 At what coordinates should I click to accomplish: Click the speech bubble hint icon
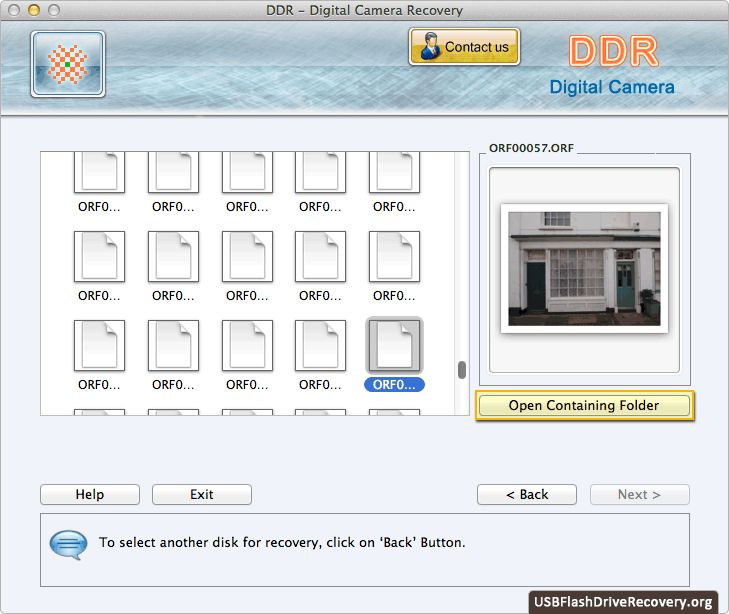pyautogui.click(x=67, y=544)
